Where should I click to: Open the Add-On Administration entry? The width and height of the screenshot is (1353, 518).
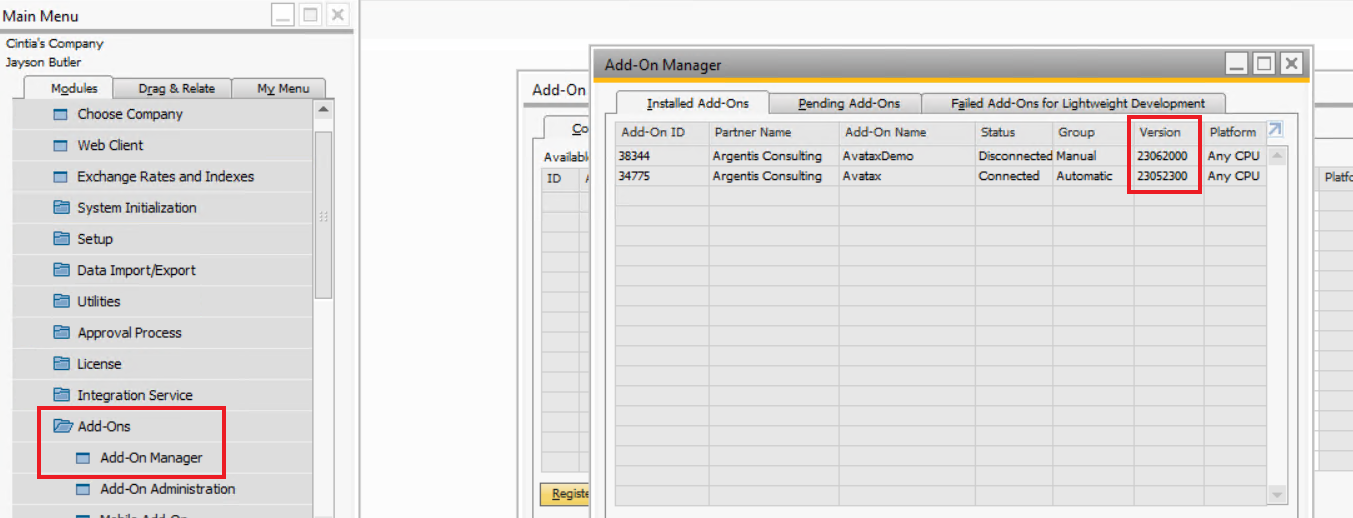pyautogui.click(x=167, y=489)
